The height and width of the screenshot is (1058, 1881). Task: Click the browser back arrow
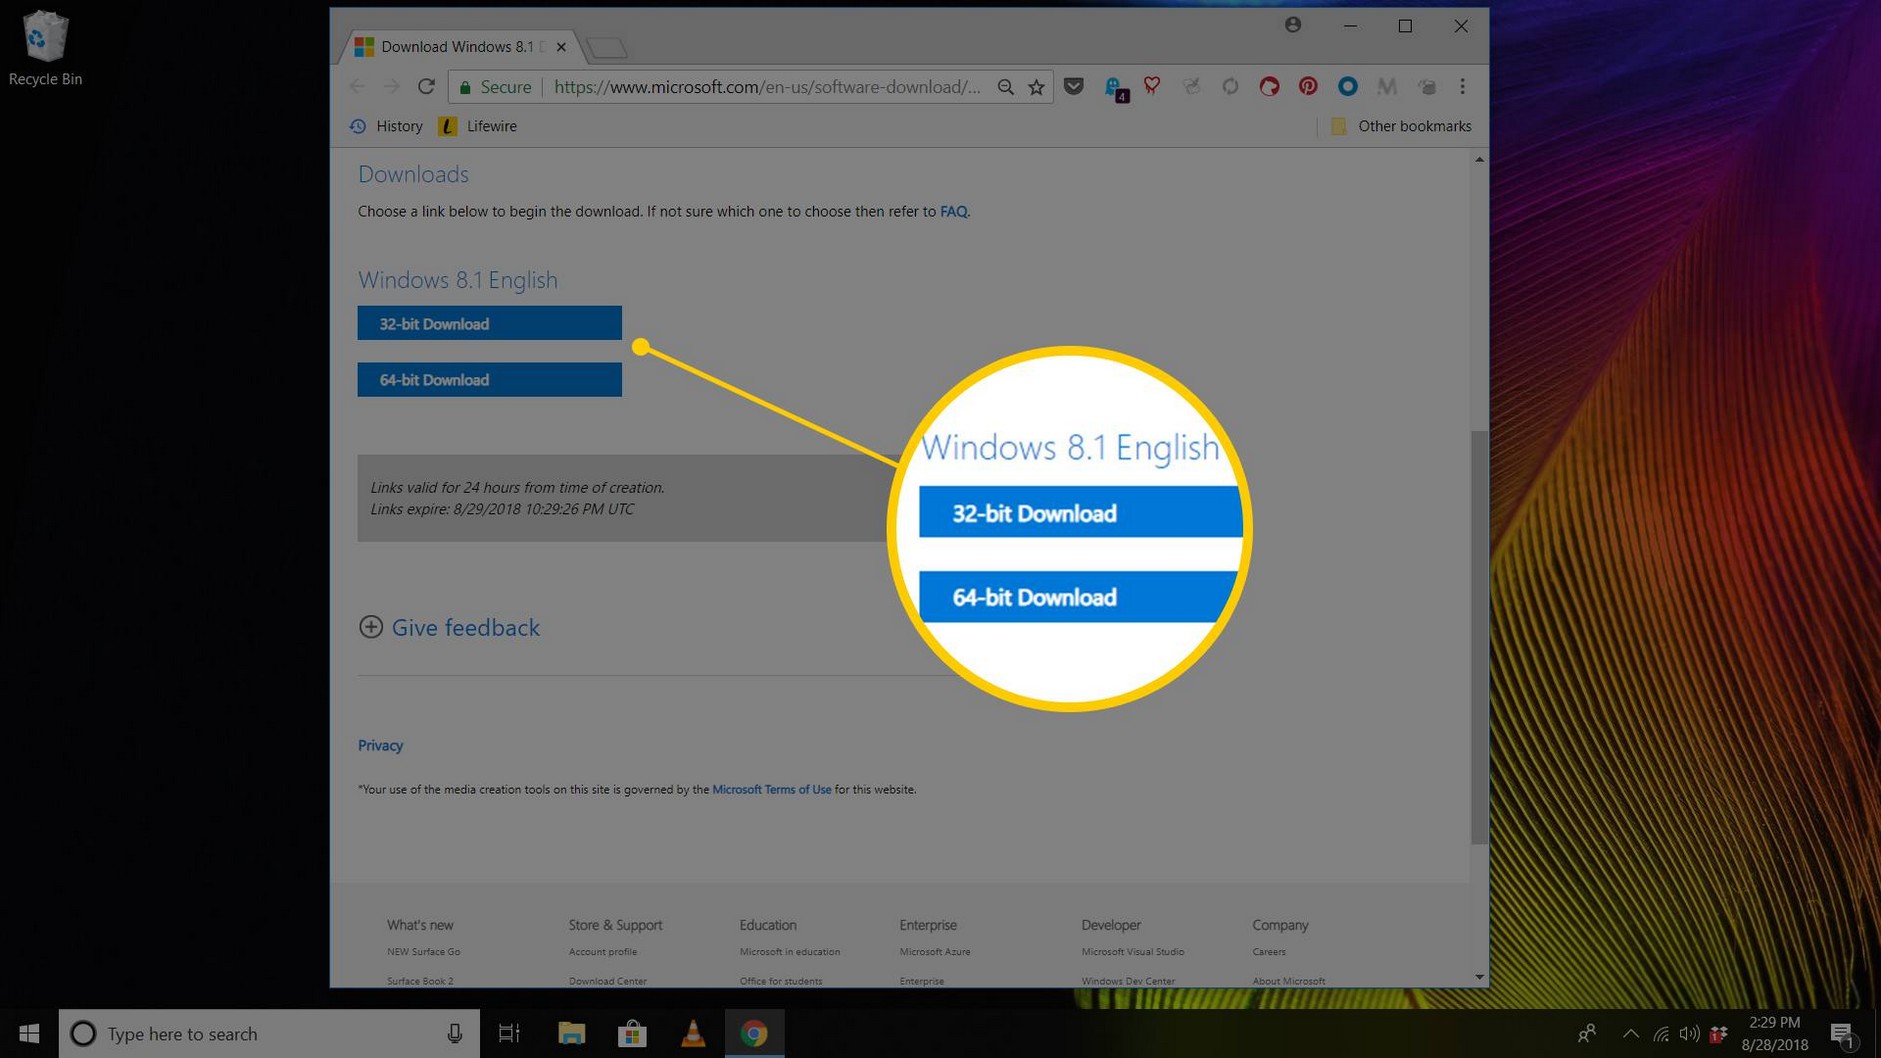(357, 87)
